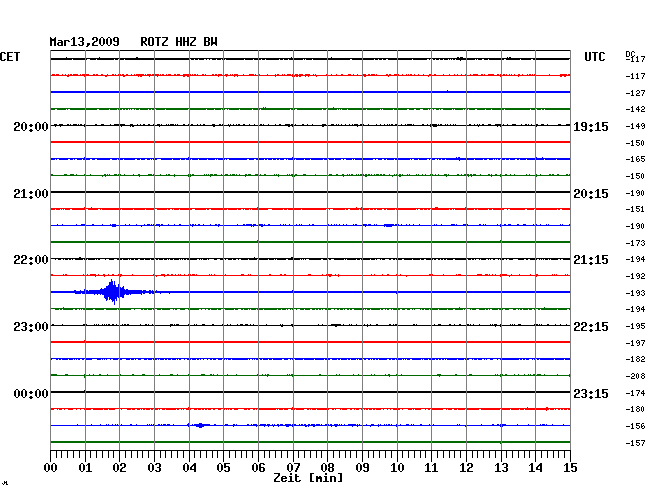The height and width of the screenshot is (494, 650).
Task: Click the 02 minute axis label
Action: pyautogui.click(x=119, y=467)
